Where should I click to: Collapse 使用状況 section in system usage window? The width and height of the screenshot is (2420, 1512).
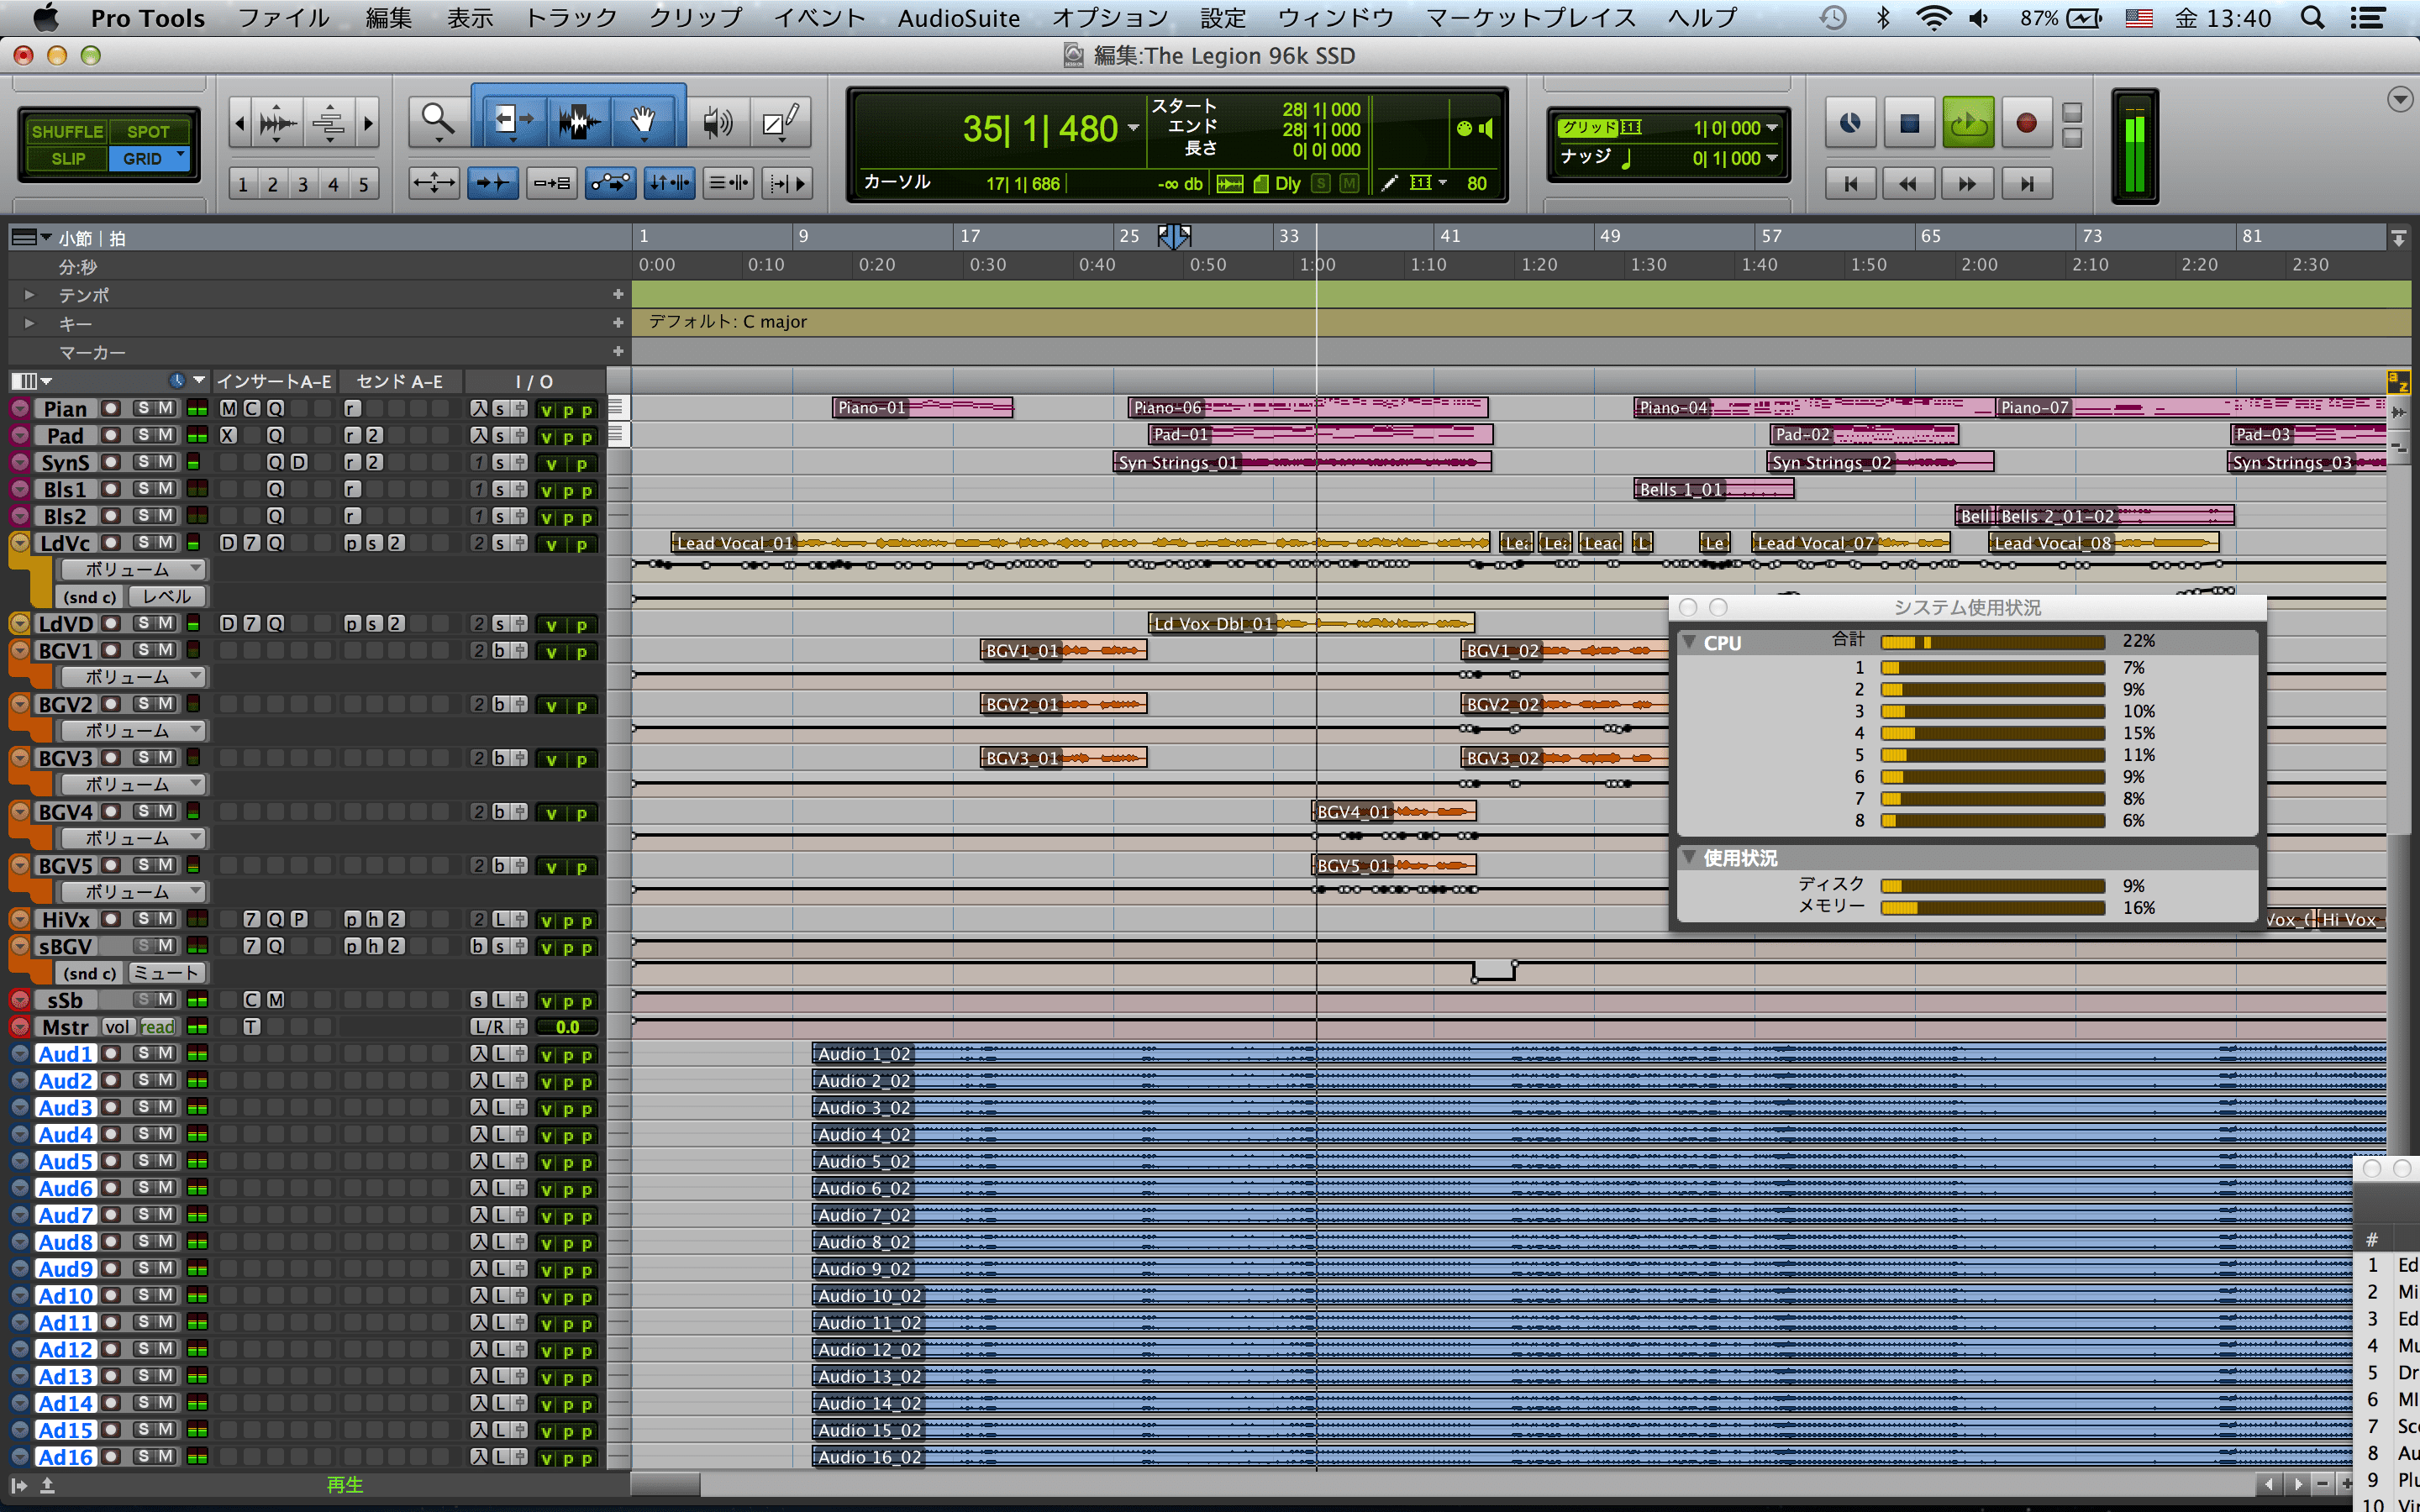click(1689, 857)
